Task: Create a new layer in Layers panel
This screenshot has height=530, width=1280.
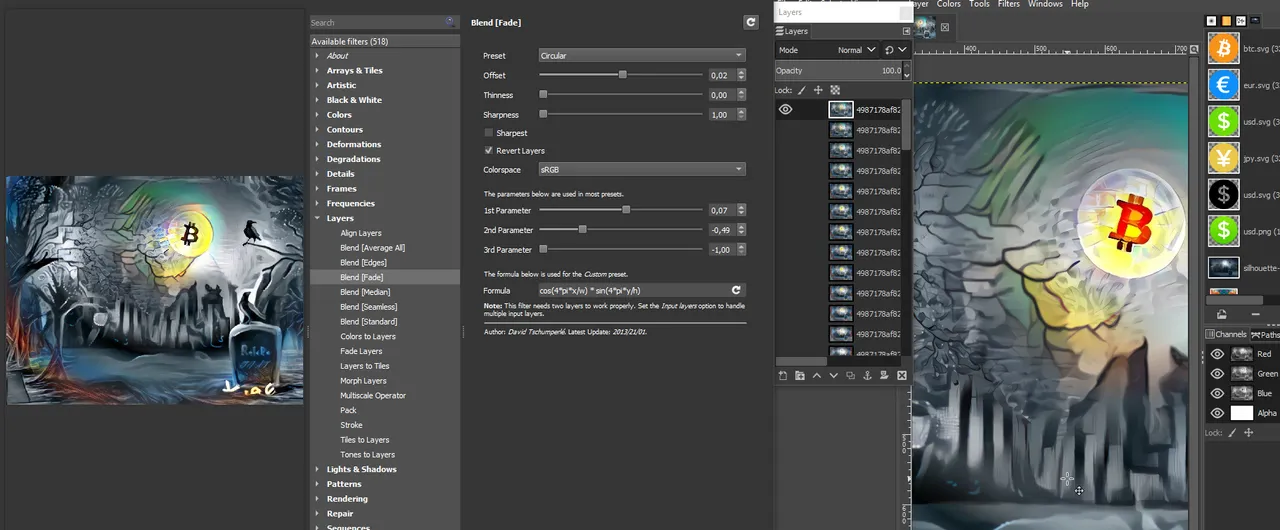Action: pos(784,375)
